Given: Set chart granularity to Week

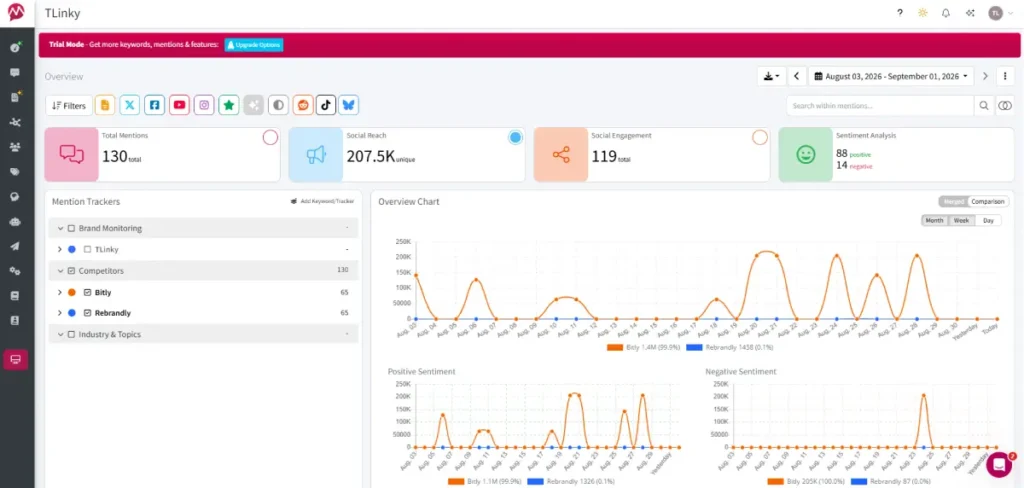Looking at the screenshot, I should [961, 221].
